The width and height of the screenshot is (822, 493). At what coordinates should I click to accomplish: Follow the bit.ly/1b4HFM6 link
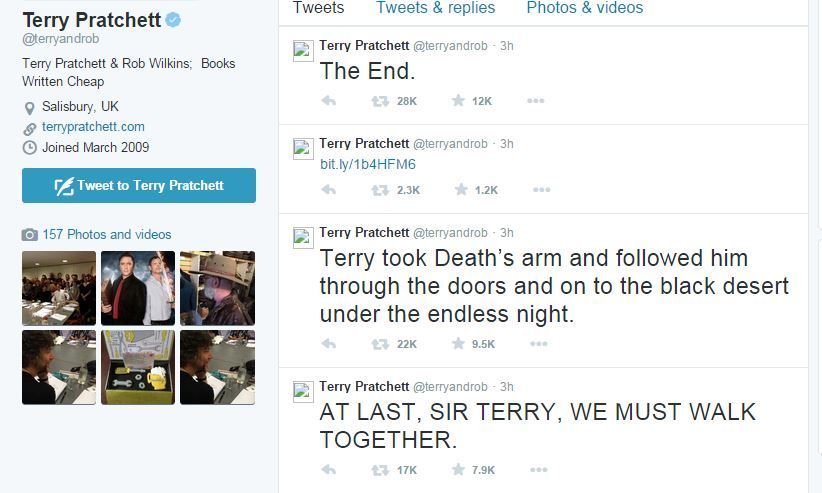368,164
